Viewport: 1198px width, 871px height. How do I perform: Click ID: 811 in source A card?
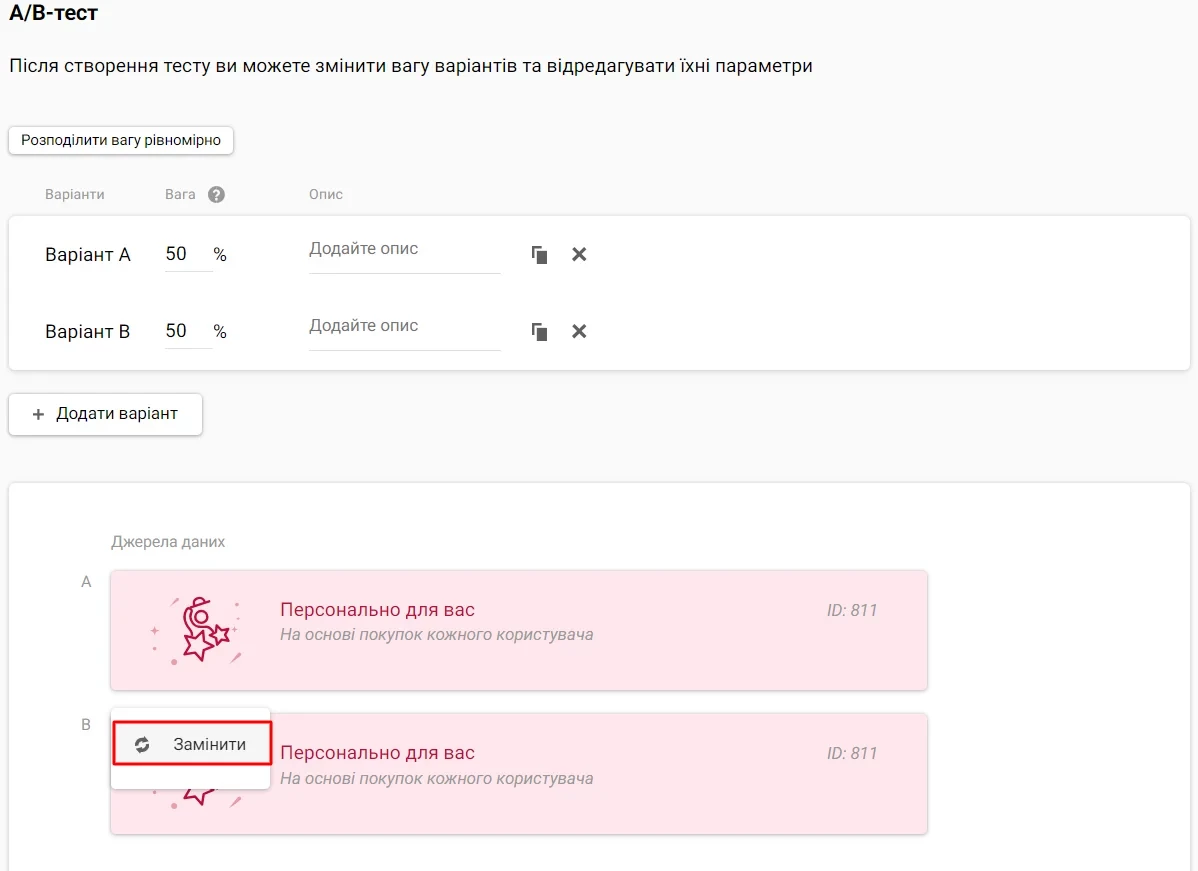click(852, 610)
